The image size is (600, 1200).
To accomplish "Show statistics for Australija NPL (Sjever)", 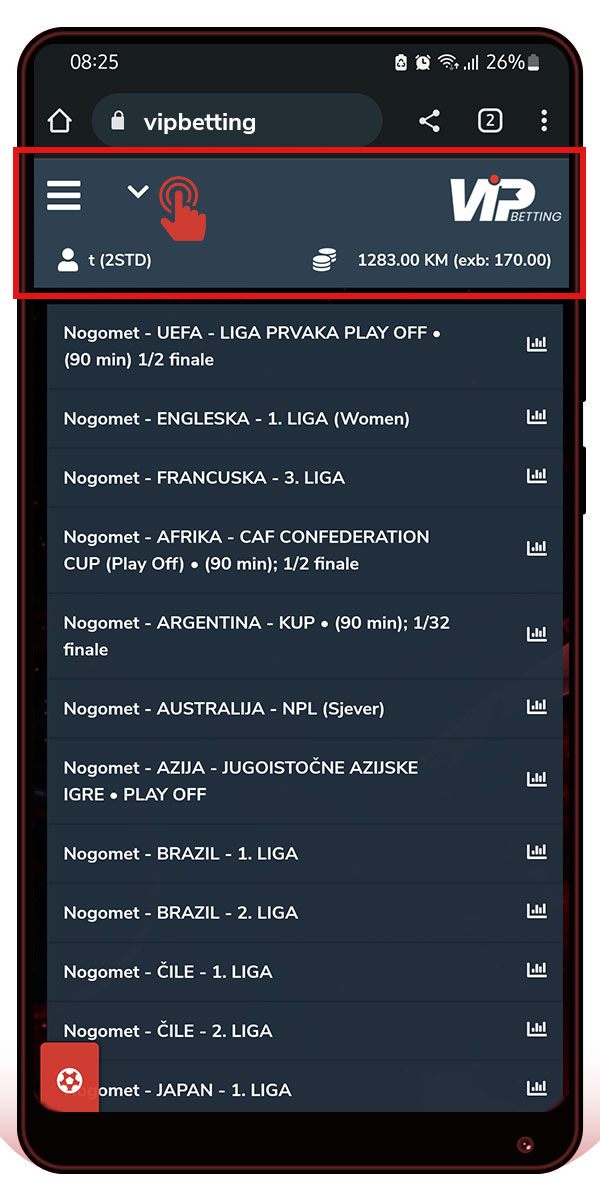I will (x=537, y=707).
